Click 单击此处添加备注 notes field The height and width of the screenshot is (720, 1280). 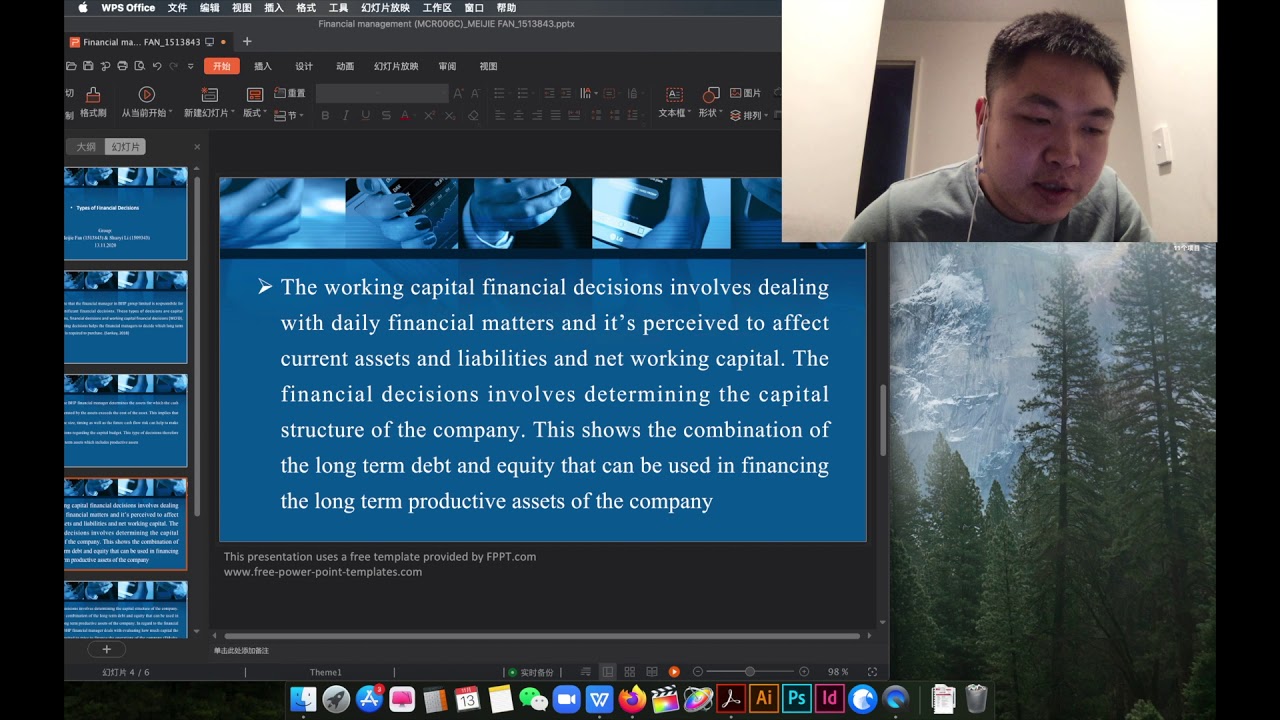pos(241,651)
